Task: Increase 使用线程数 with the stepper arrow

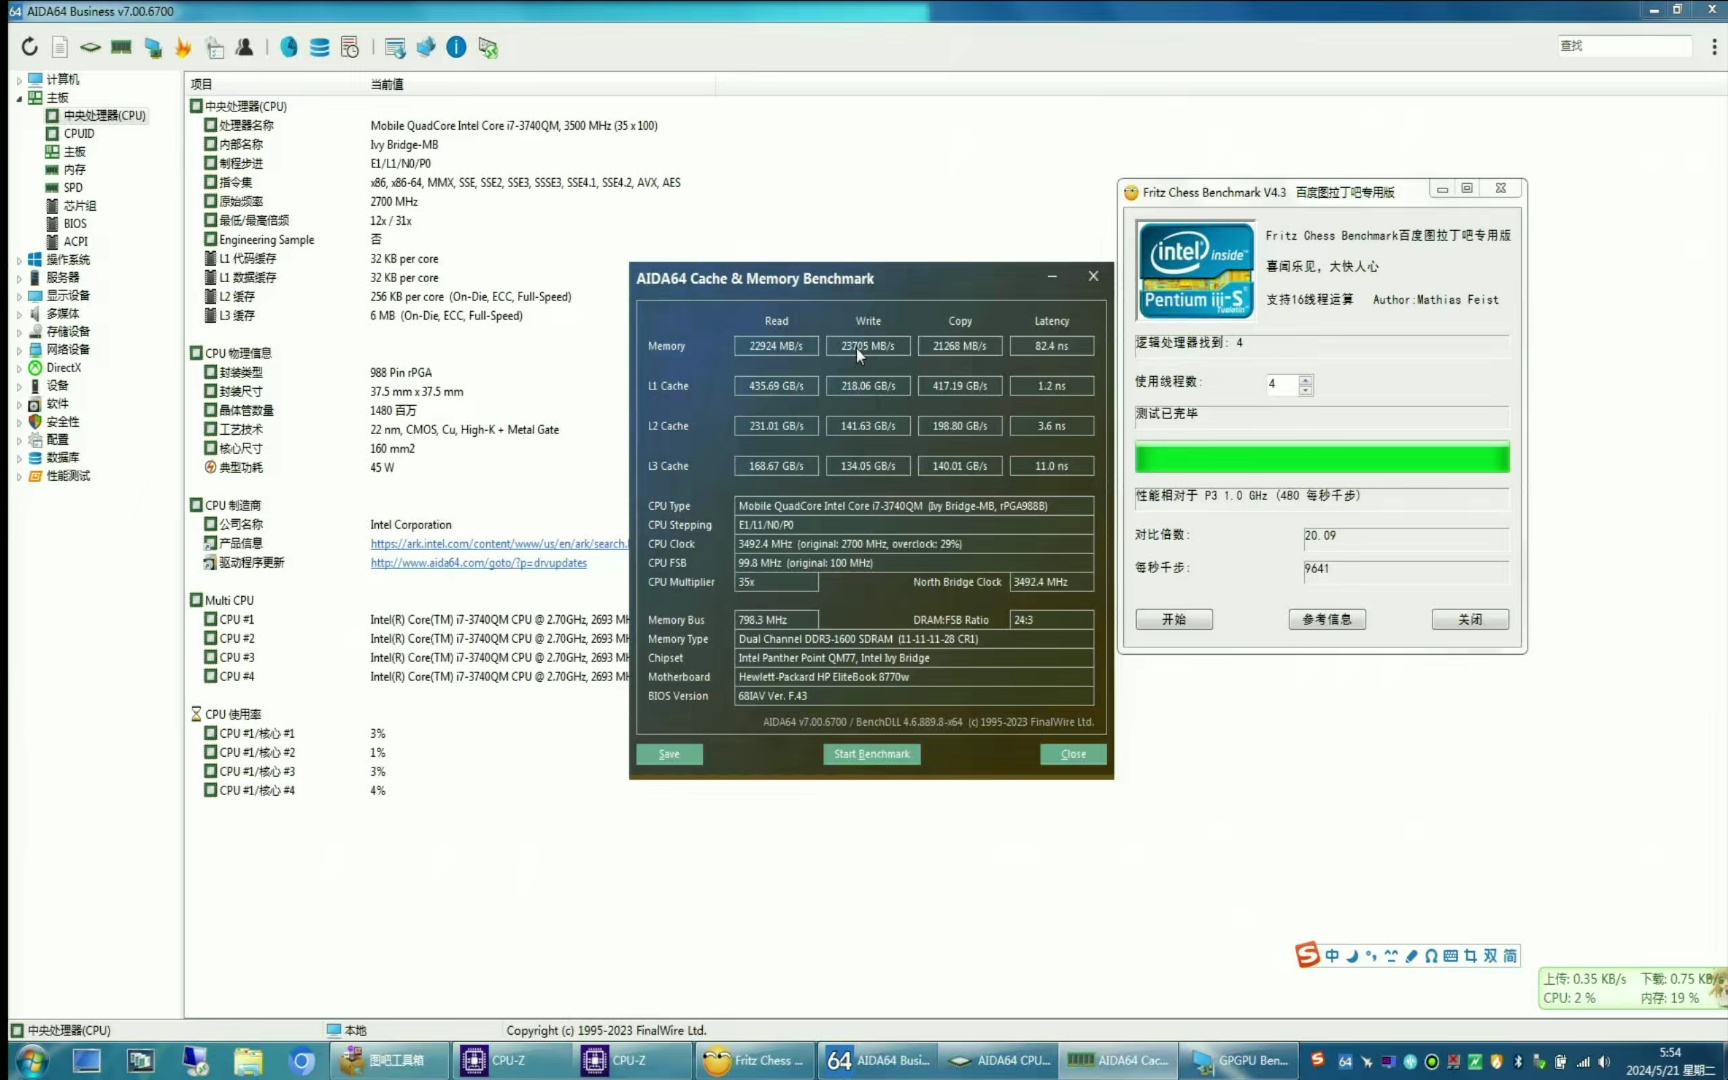Action: click(1306, 379)
